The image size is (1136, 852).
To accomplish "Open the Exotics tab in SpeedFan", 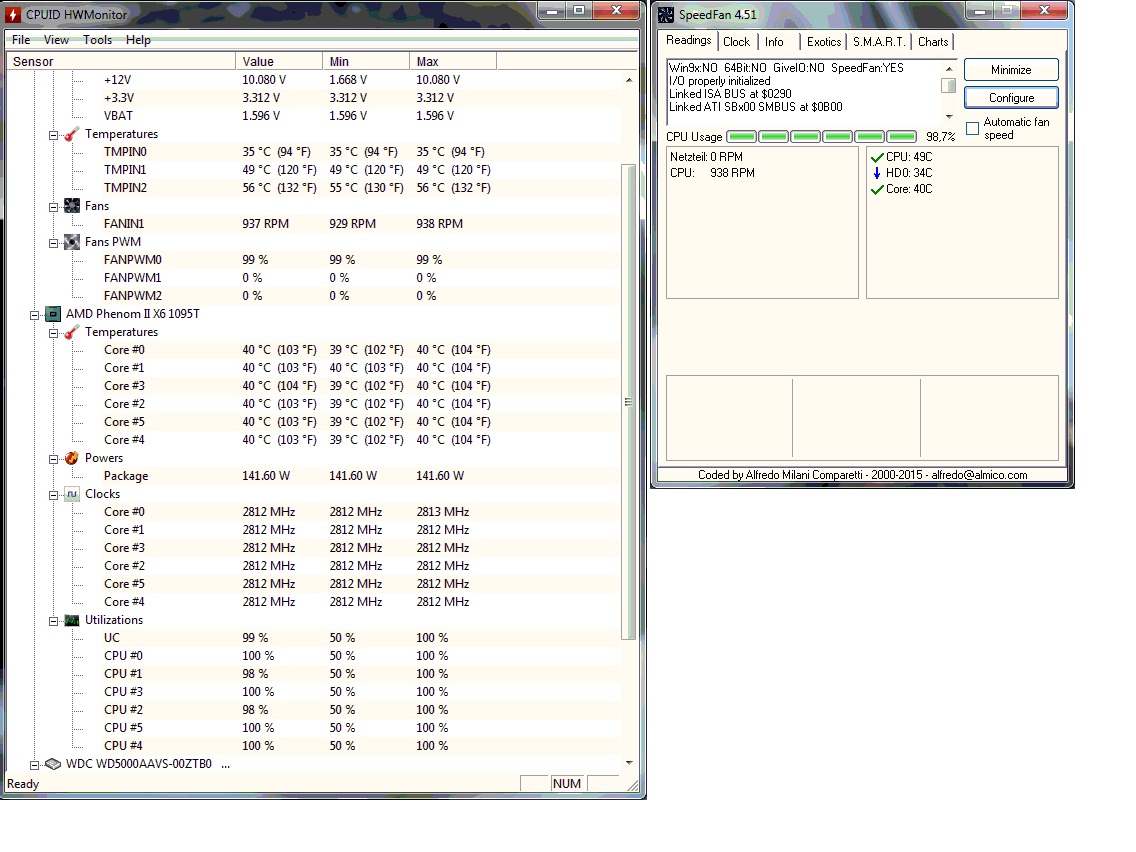I will (824, 42).
